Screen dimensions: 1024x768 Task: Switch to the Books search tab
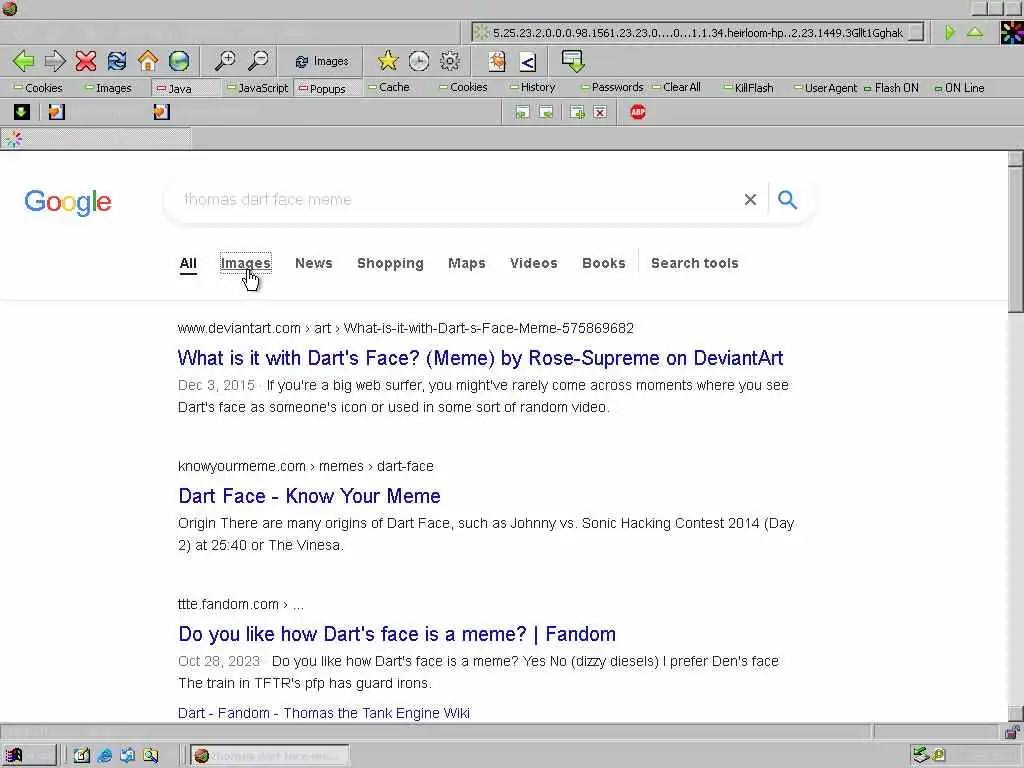tap(603, 263)
